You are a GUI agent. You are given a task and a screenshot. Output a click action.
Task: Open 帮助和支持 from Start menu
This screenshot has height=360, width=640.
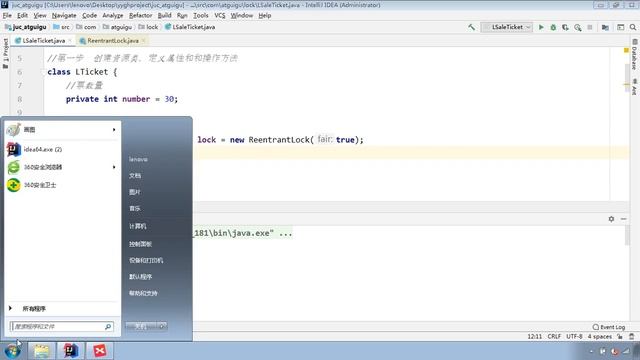(143, 293)
